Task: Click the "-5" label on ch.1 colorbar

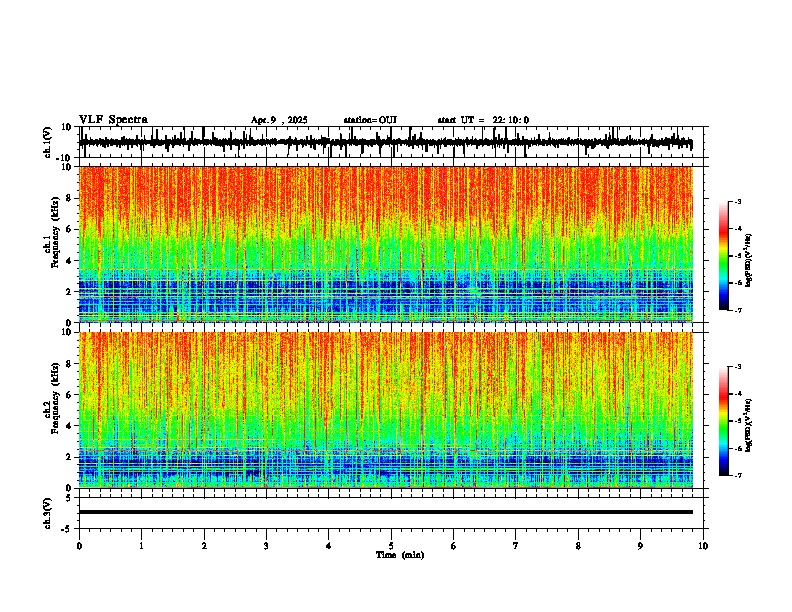Action: [737, 256]
